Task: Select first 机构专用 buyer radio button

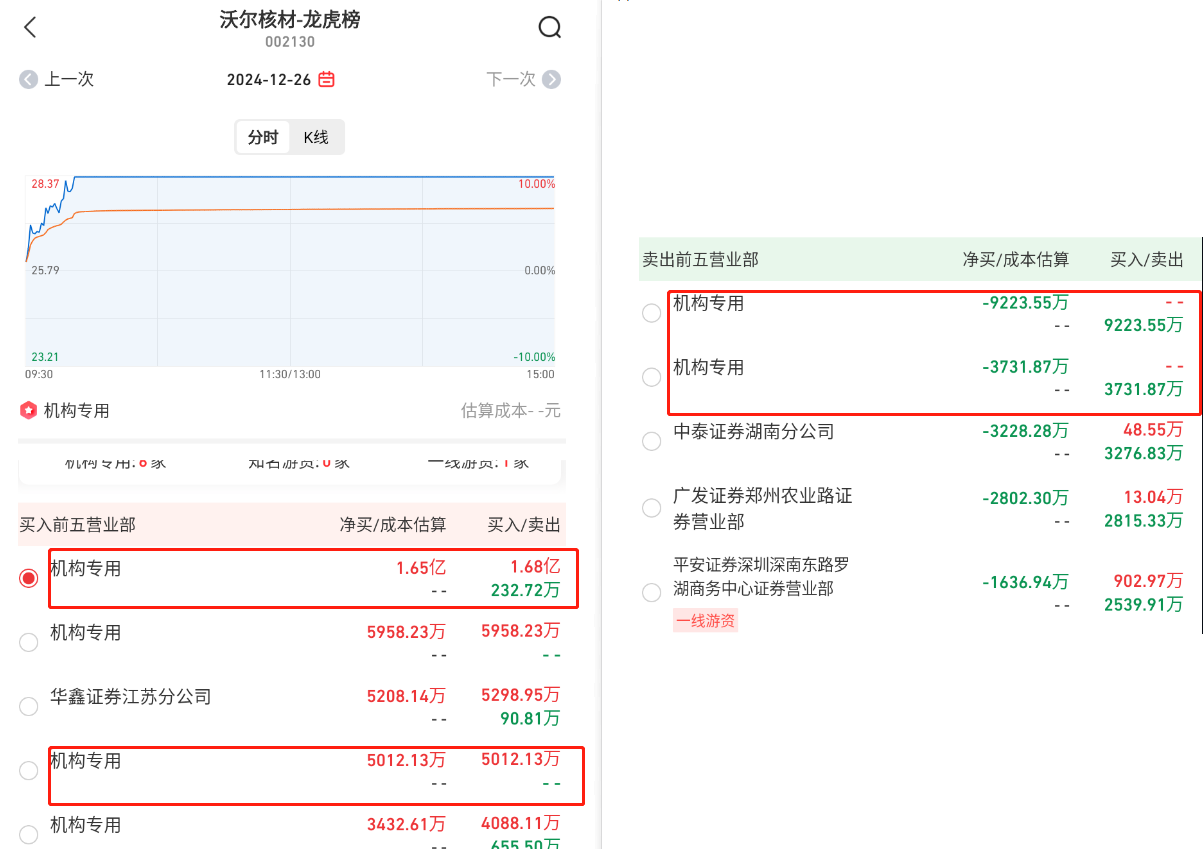Action: click(29, 578)
